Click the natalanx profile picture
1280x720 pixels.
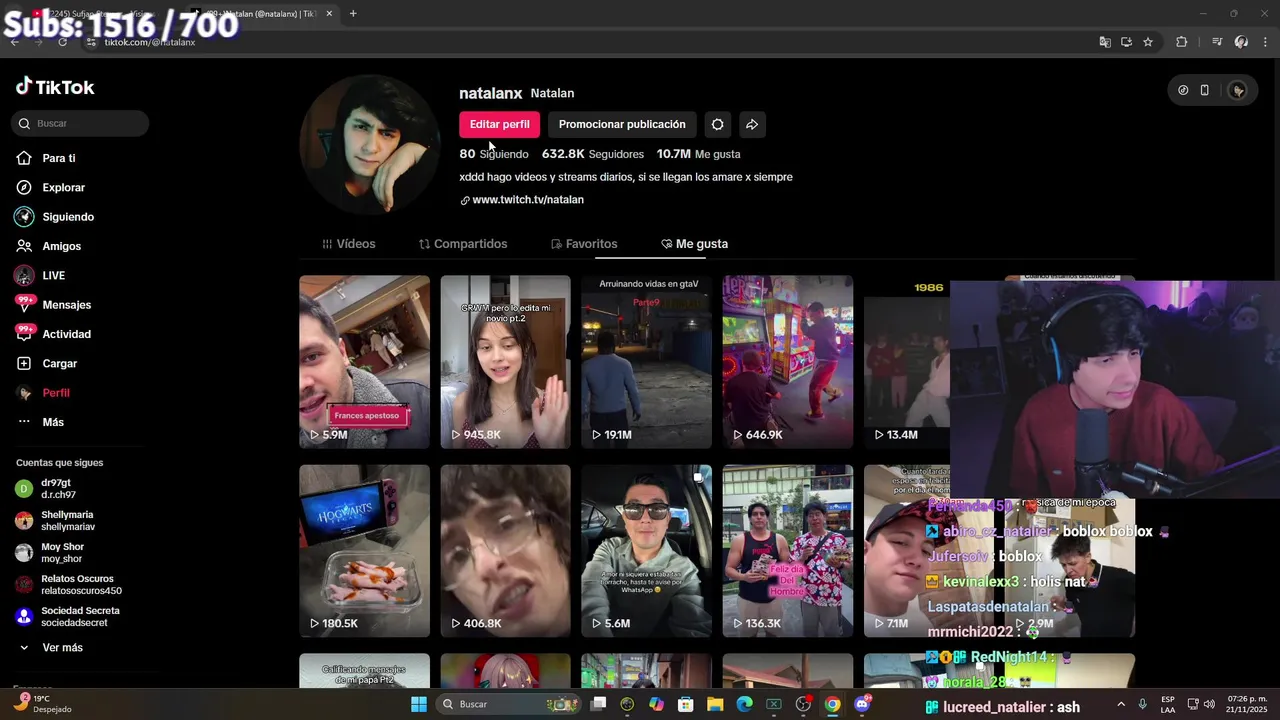tap(370, 144)
